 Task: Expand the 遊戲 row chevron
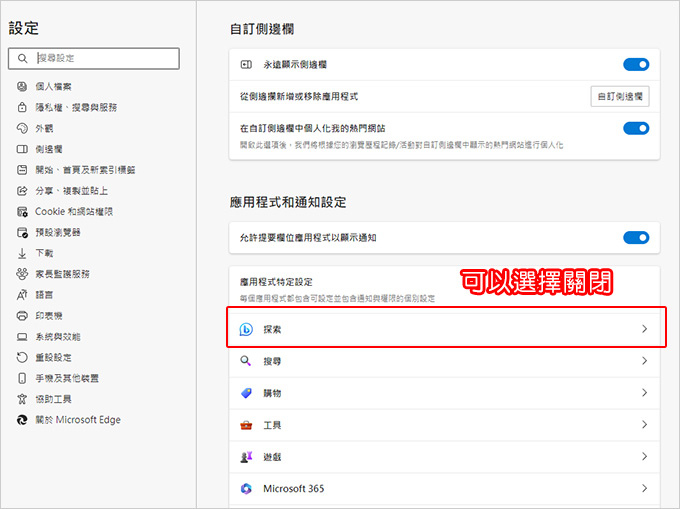tap(644, 457)
